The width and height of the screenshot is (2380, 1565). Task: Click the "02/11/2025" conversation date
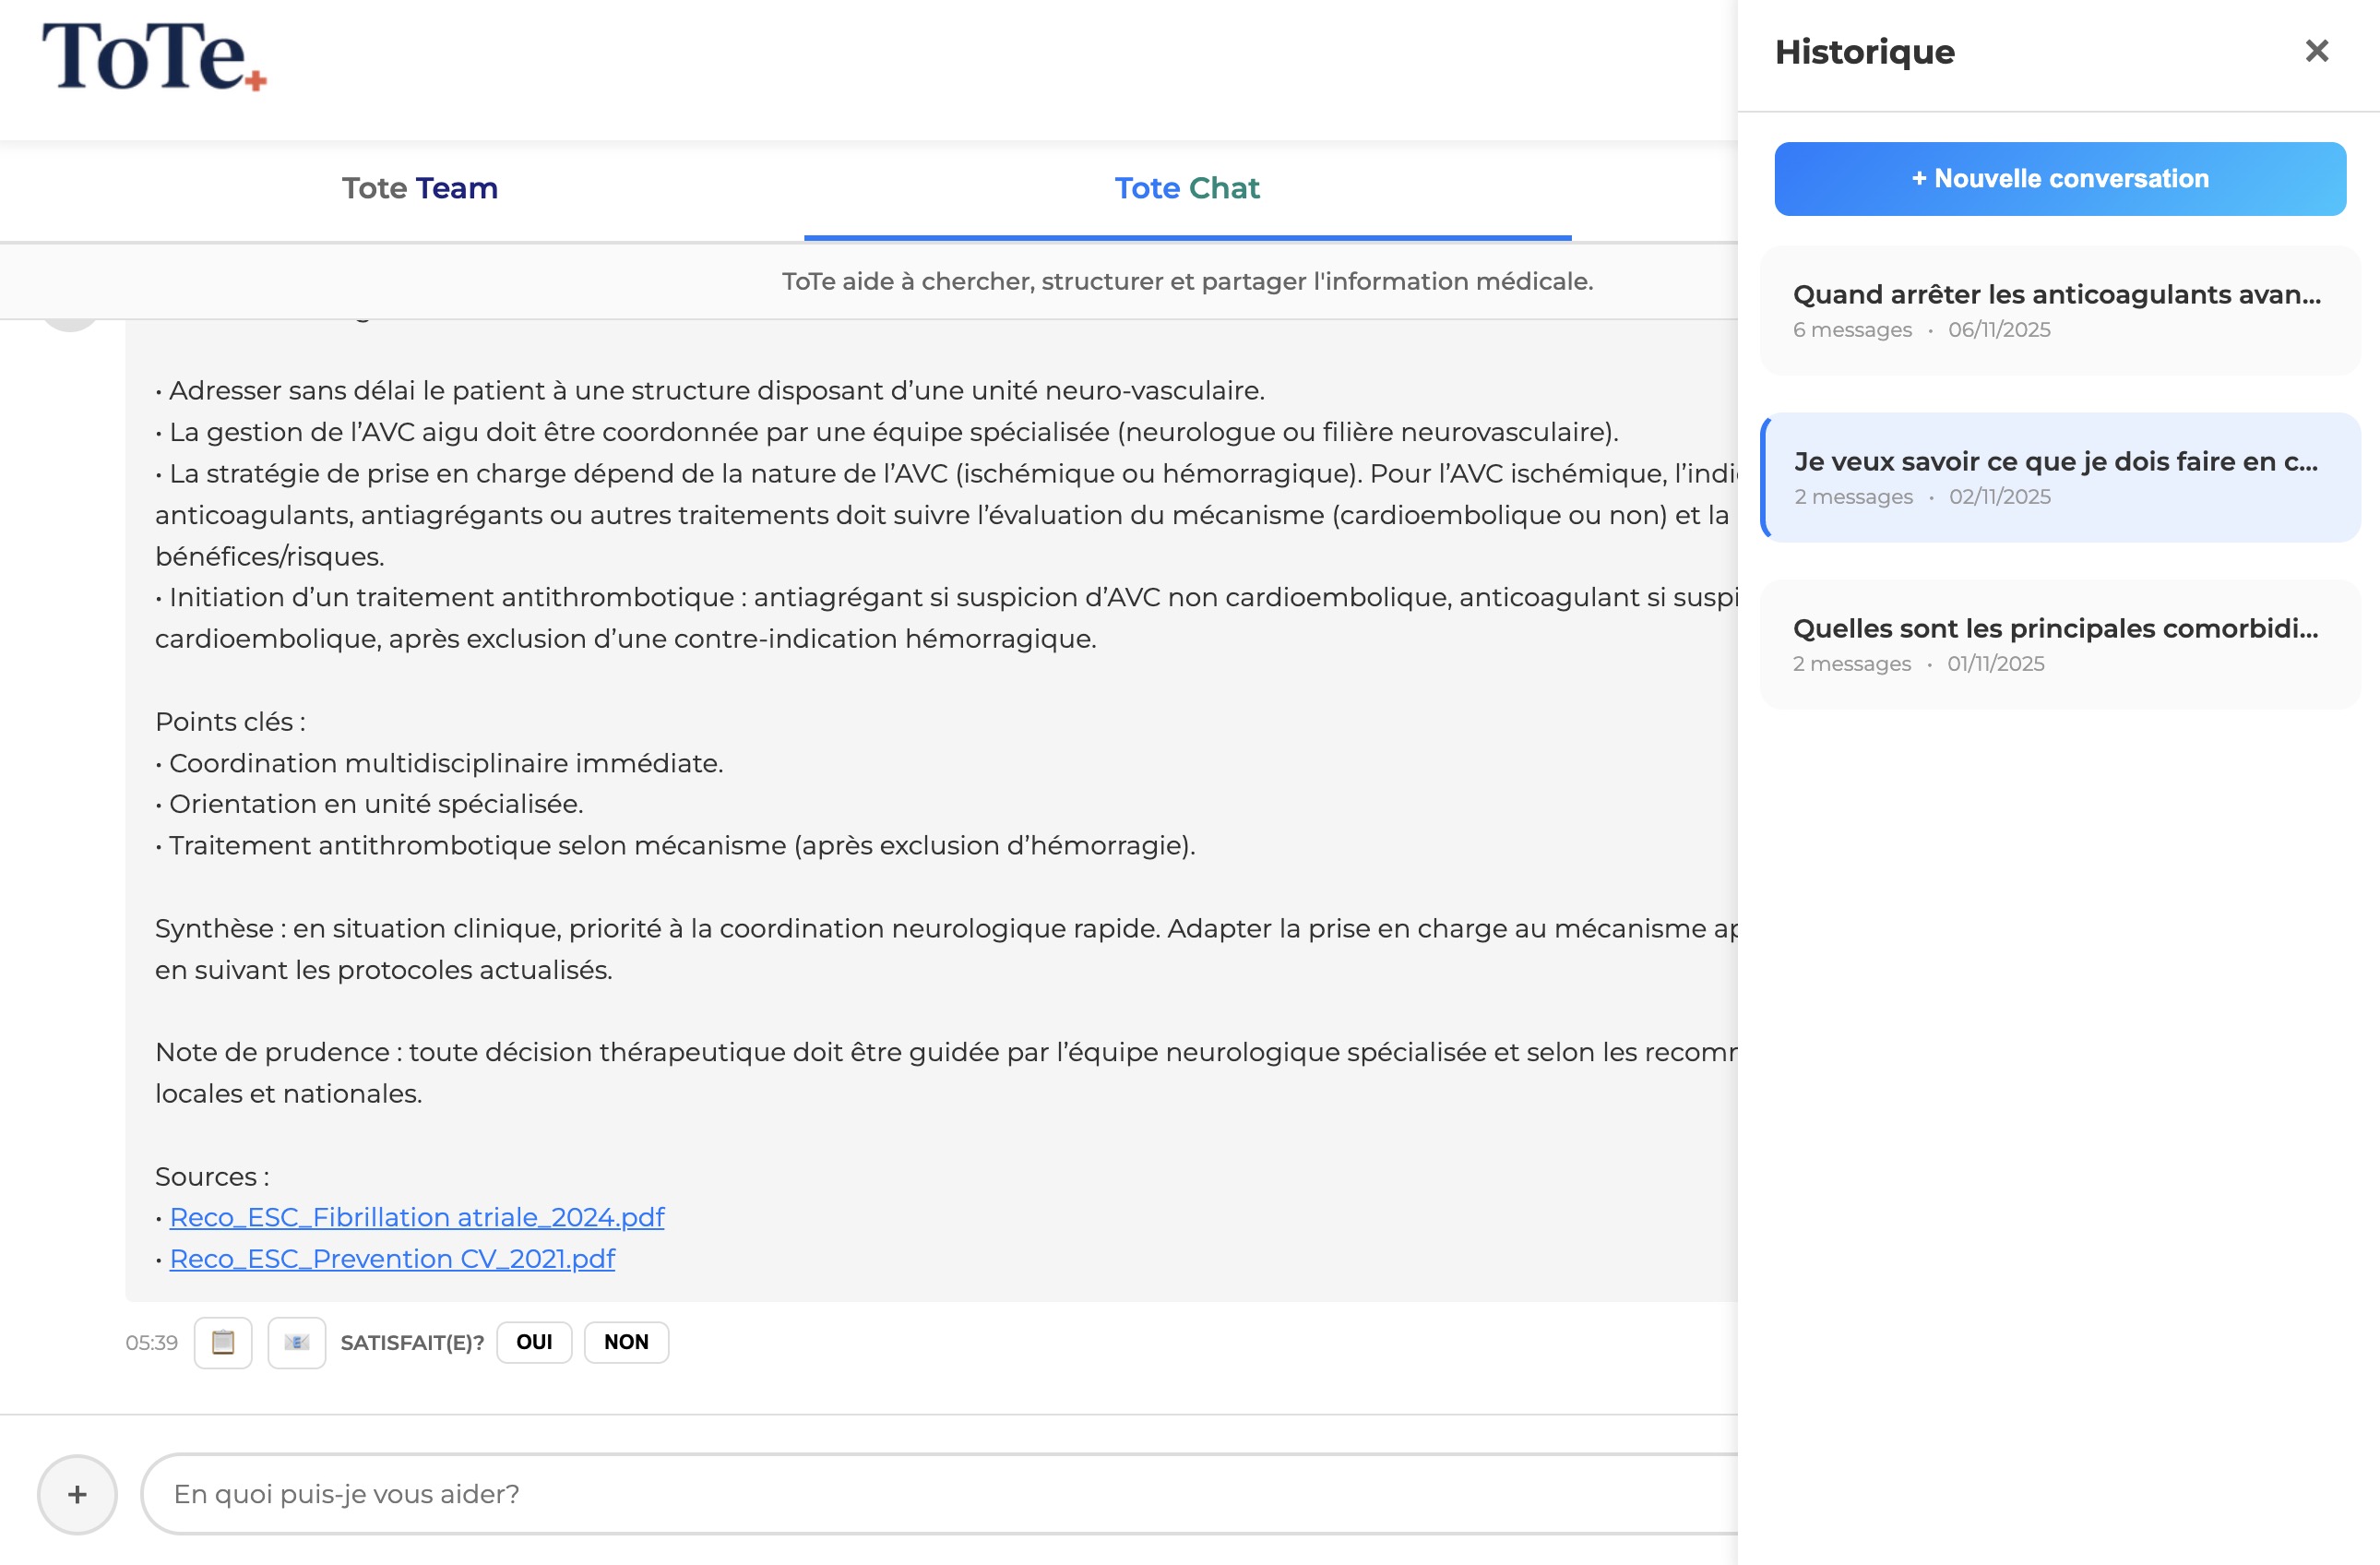click(1999, 496)
